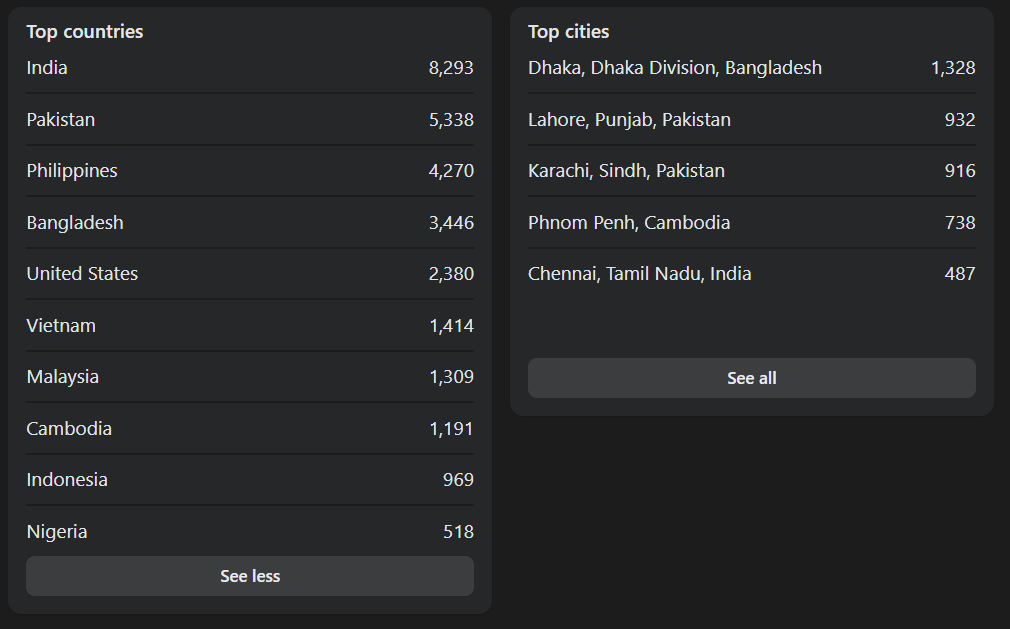Click Phnom Penh, Cambodia city row

pos(752,223)
